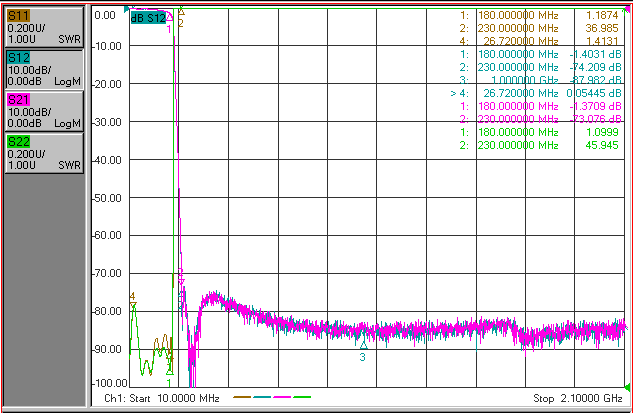Click S12 marker 2 readout -74.209 dB
The width and height of the screenshot is (633, 413).
pos(595,67)
